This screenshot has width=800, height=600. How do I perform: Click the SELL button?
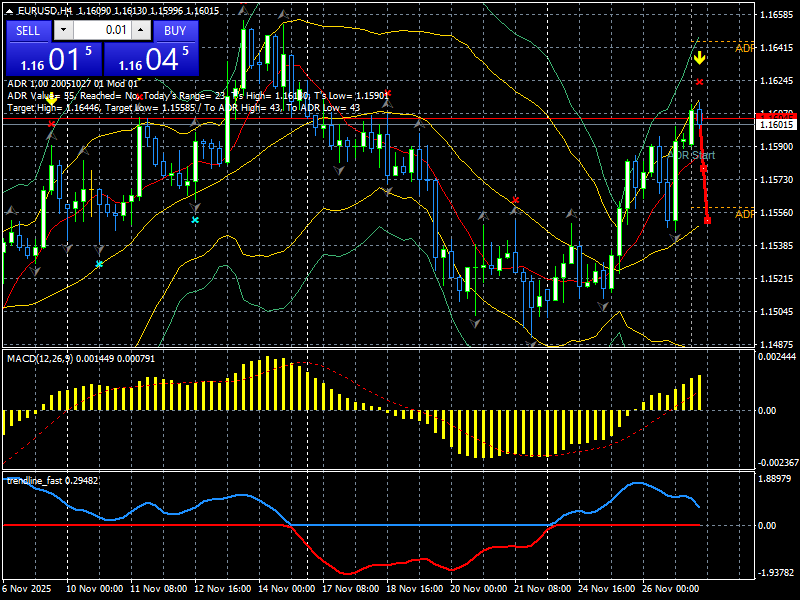pyautogui.click(x=28, y=31)
